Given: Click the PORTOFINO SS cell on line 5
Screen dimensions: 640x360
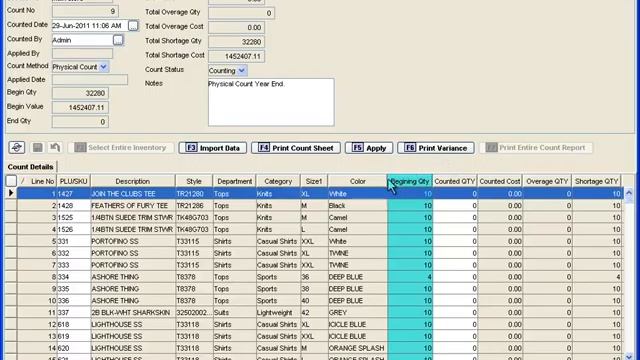Looking at the screenshot, I should pyautogui.click(x=133, y=241).
